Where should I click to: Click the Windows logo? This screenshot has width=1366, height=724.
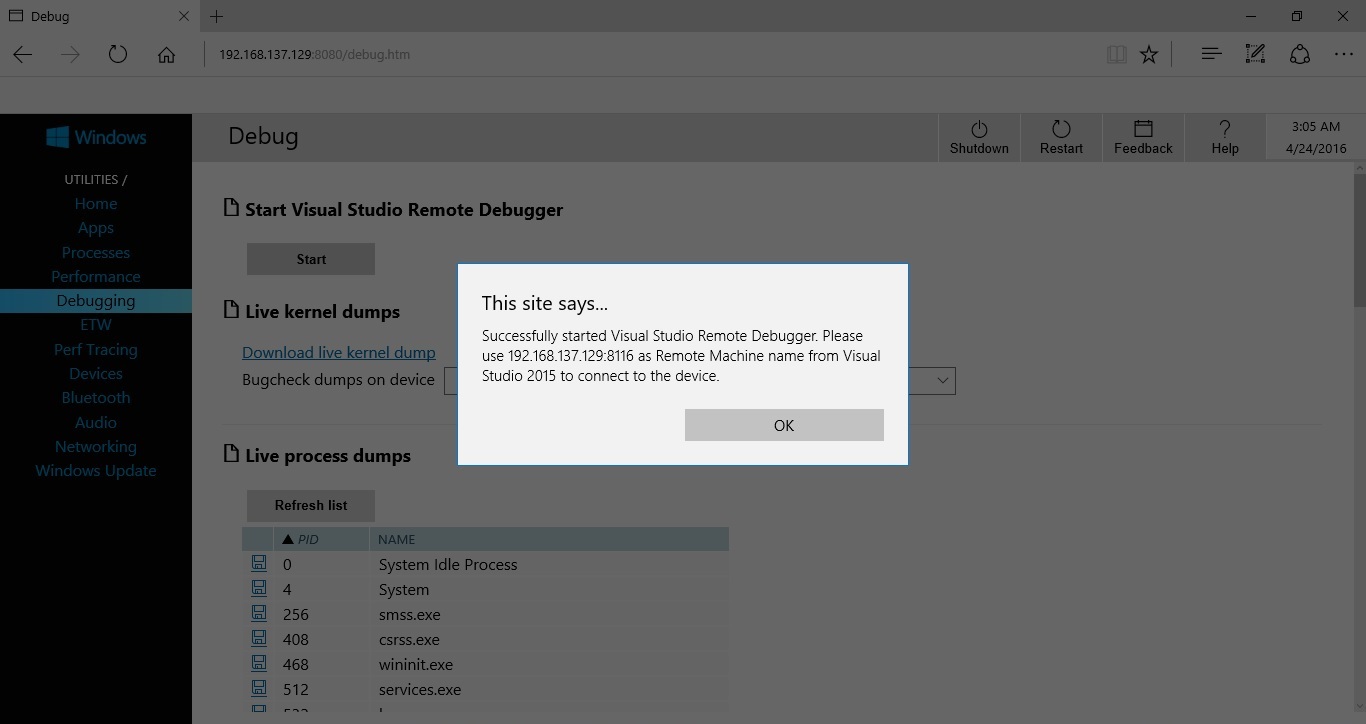point(96,137)
